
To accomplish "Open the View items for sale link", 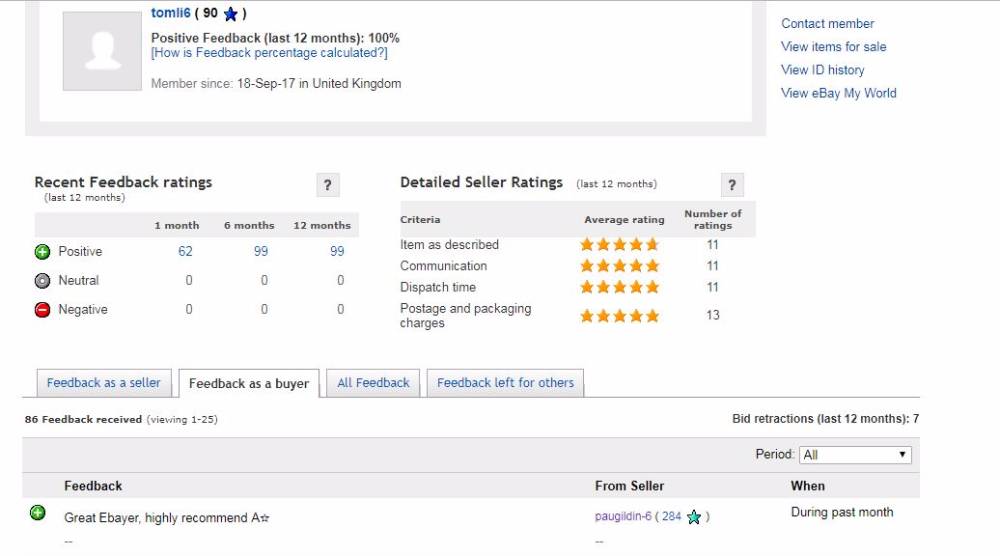I will click(833, 47).
